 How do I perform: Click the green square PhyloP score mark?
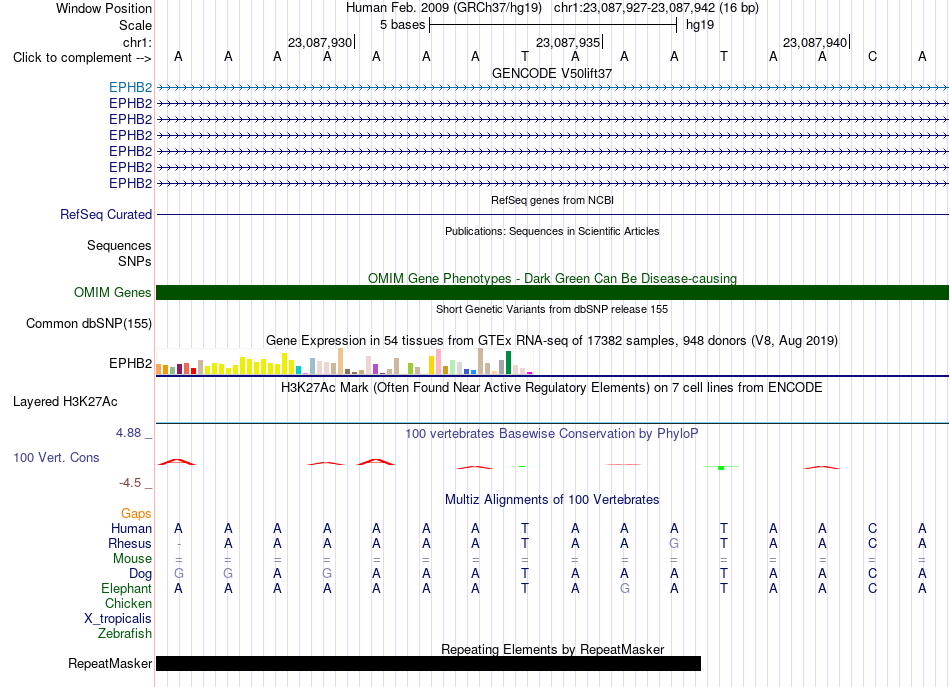pos(721,468)
